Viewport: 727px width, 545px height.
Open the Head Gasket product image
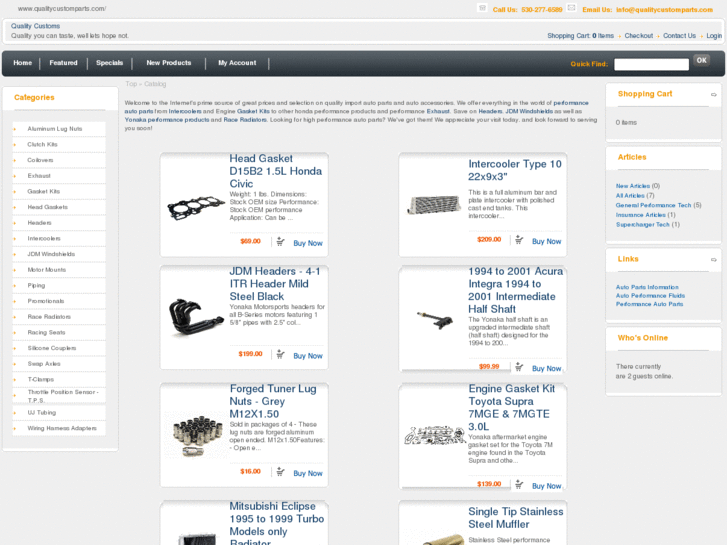tap(196, 207)
